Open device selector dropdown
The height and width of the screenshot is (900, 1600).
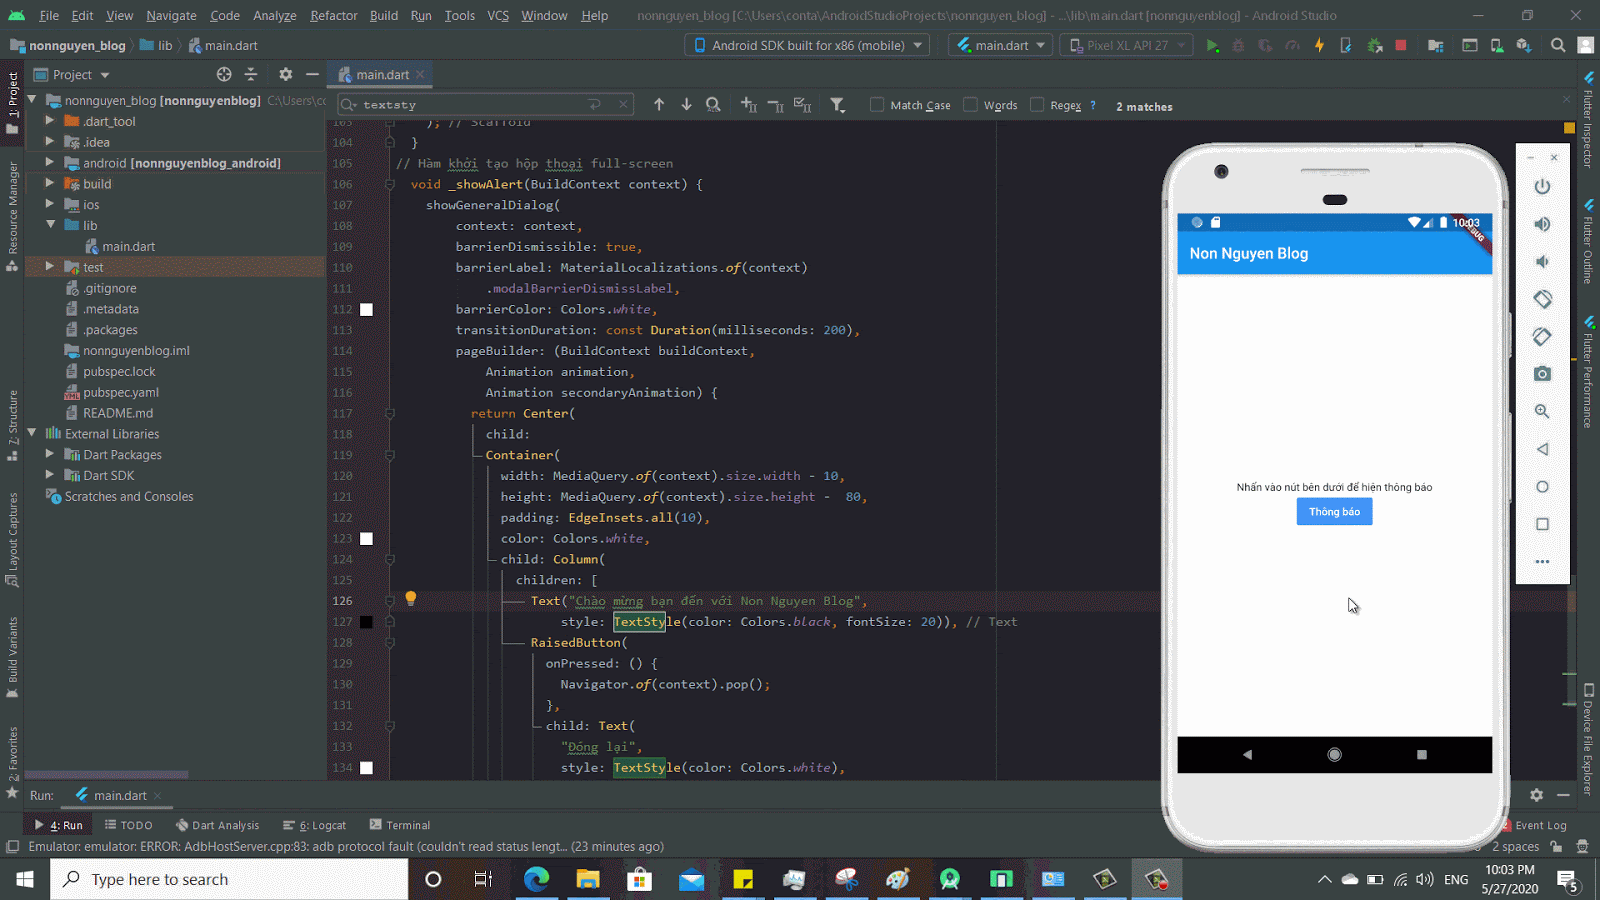(x=807, y=45)
